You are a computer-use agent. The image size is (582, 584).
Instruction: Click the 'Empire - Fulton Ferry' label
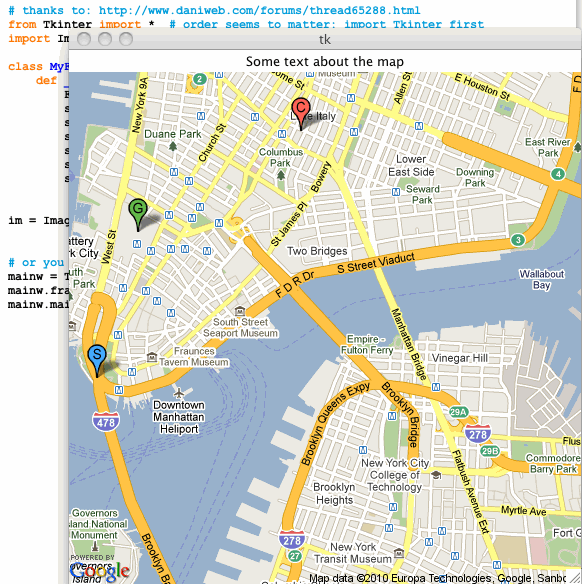(x=367, y=345)
